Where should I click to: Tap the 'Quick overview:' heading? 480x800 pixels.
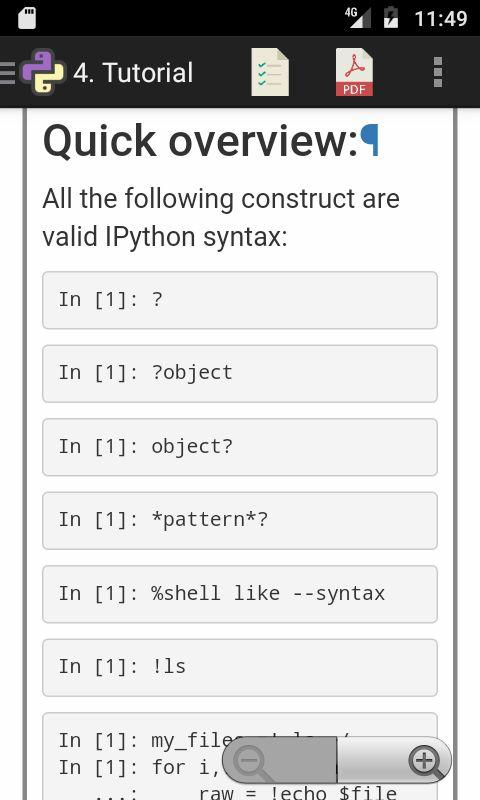(x=201, y=141)
